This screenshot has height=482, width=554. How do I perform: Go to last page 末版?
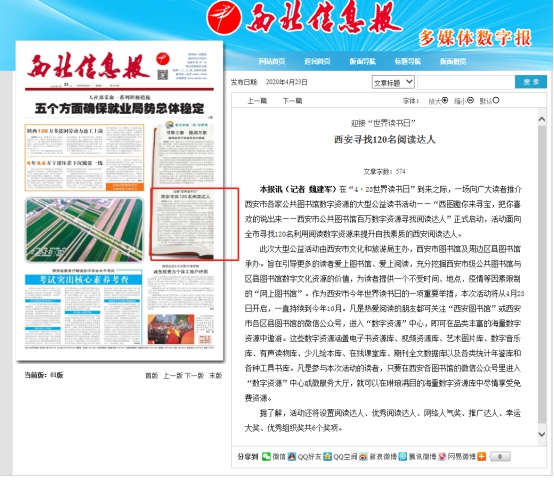coord(215,375)
